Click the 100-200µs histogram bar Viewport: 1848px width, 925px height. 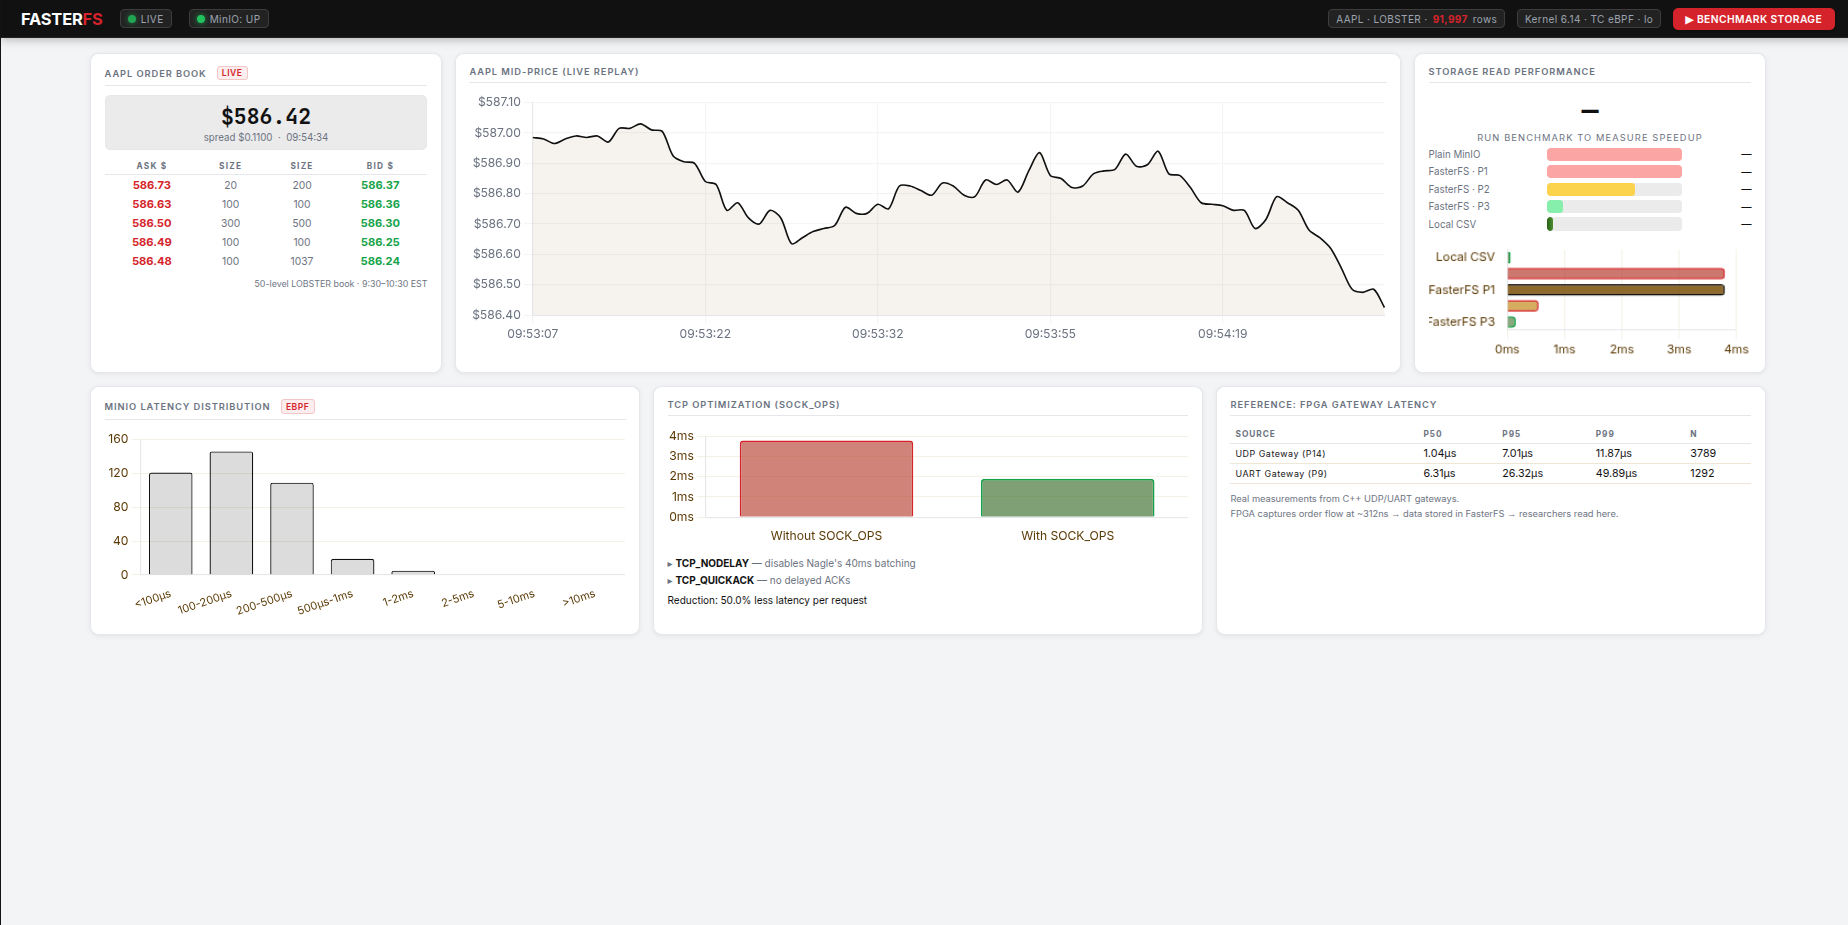pos(231,513)
